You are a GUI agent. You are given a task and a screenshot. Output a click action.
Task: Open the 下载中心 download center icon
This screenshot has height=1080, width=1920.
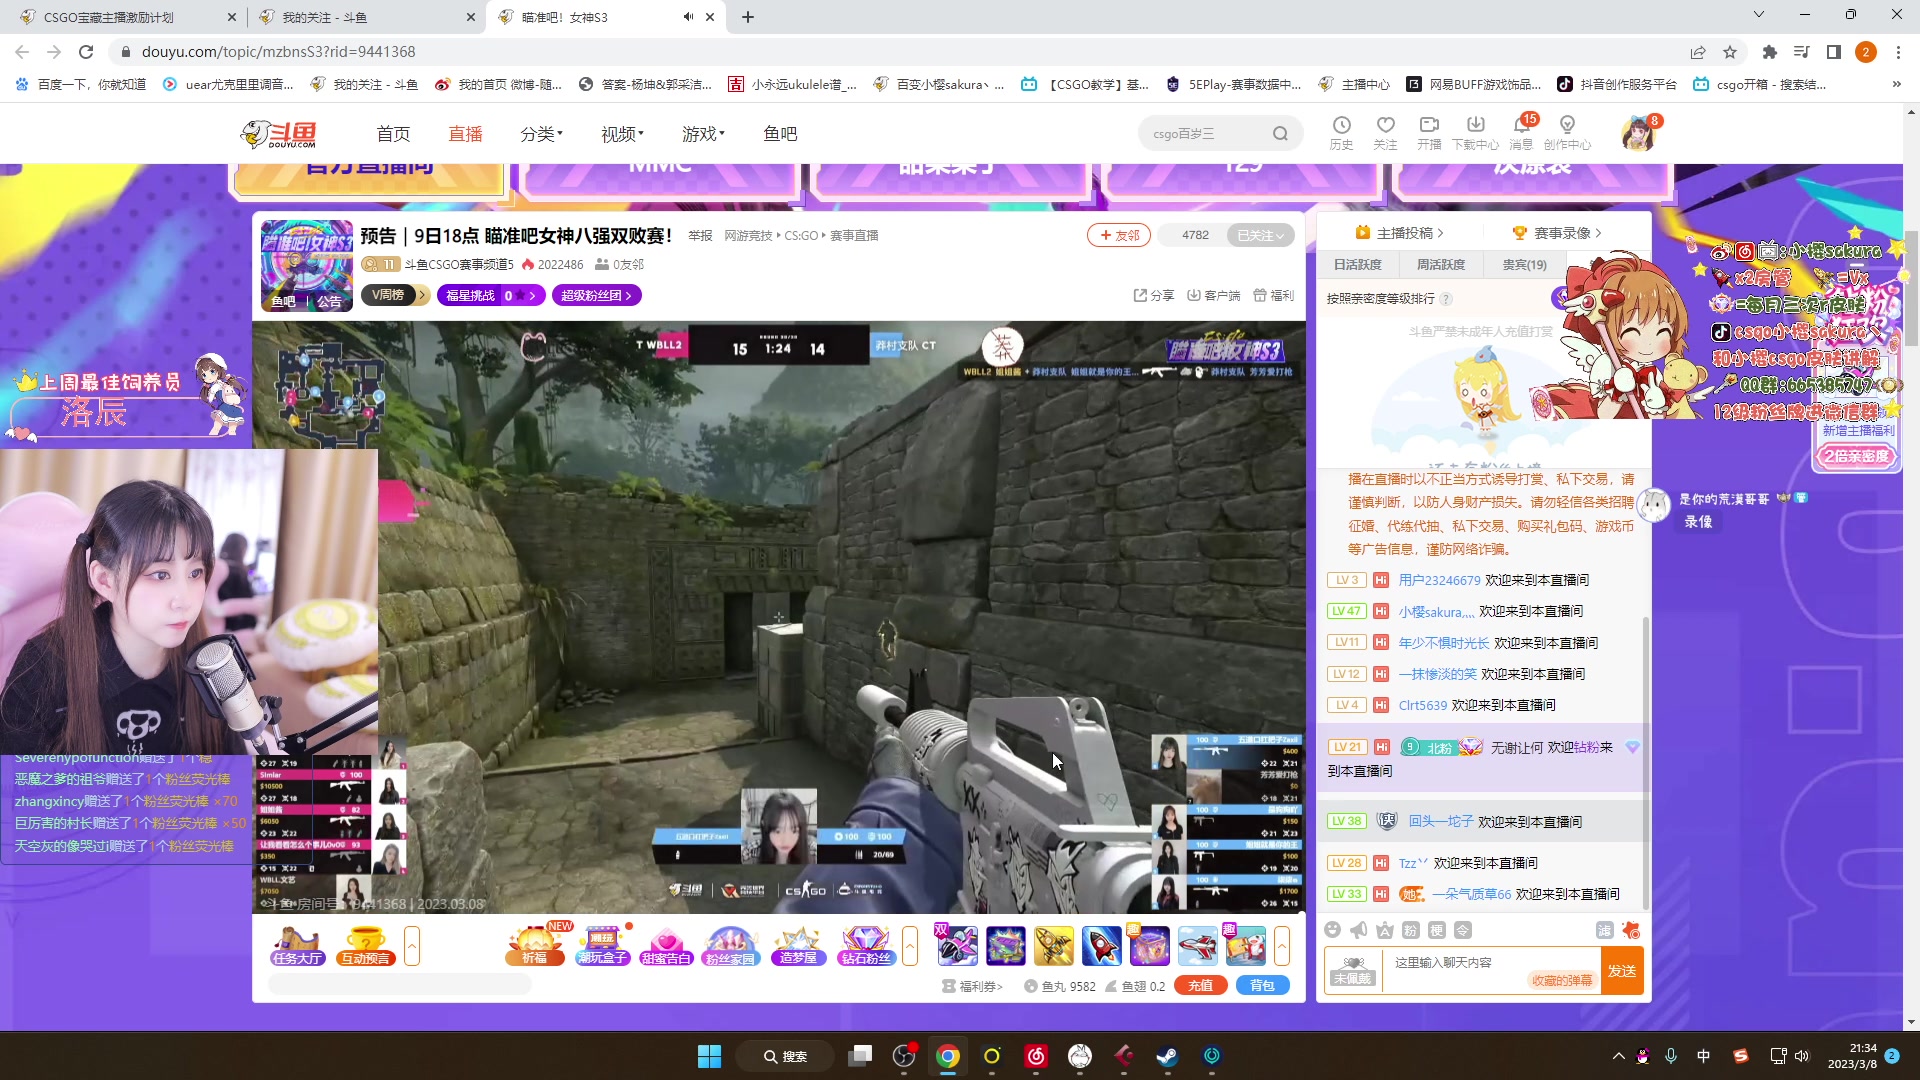pos(1475,132)
